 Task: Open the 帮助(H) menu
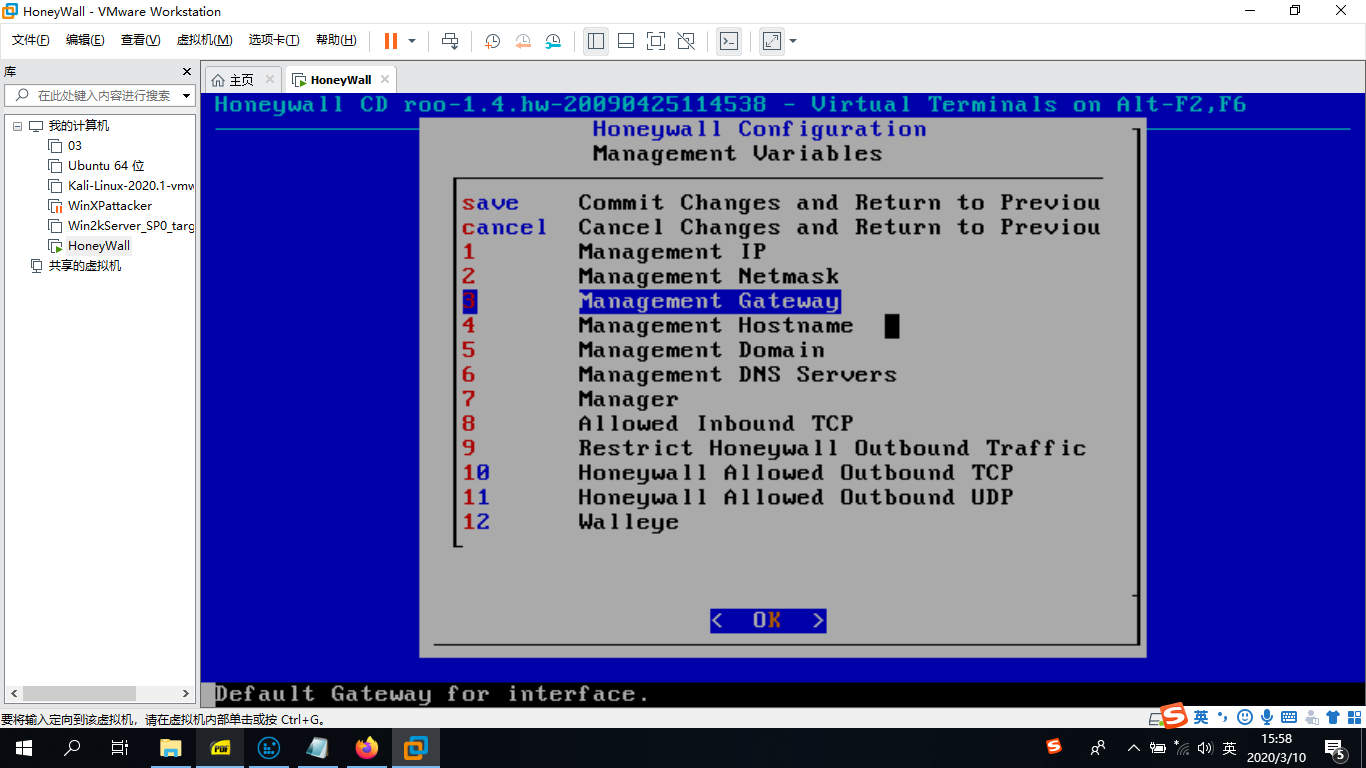click(x=336, y=40)
